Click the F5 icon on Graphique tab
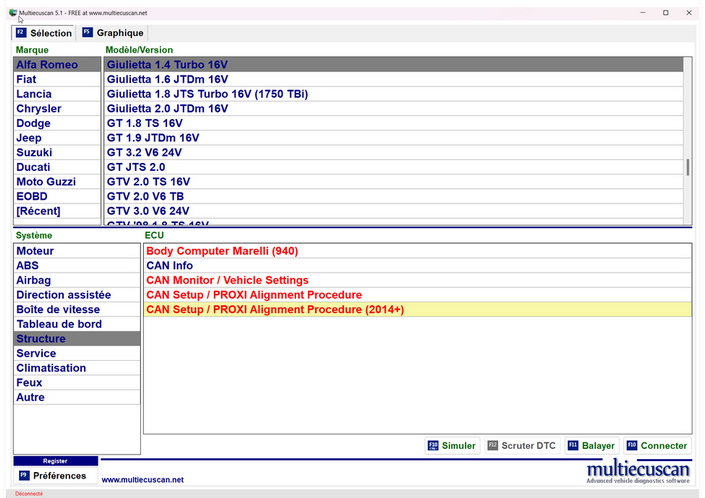Screen dimensions: 705x498 tap(87, 32)
